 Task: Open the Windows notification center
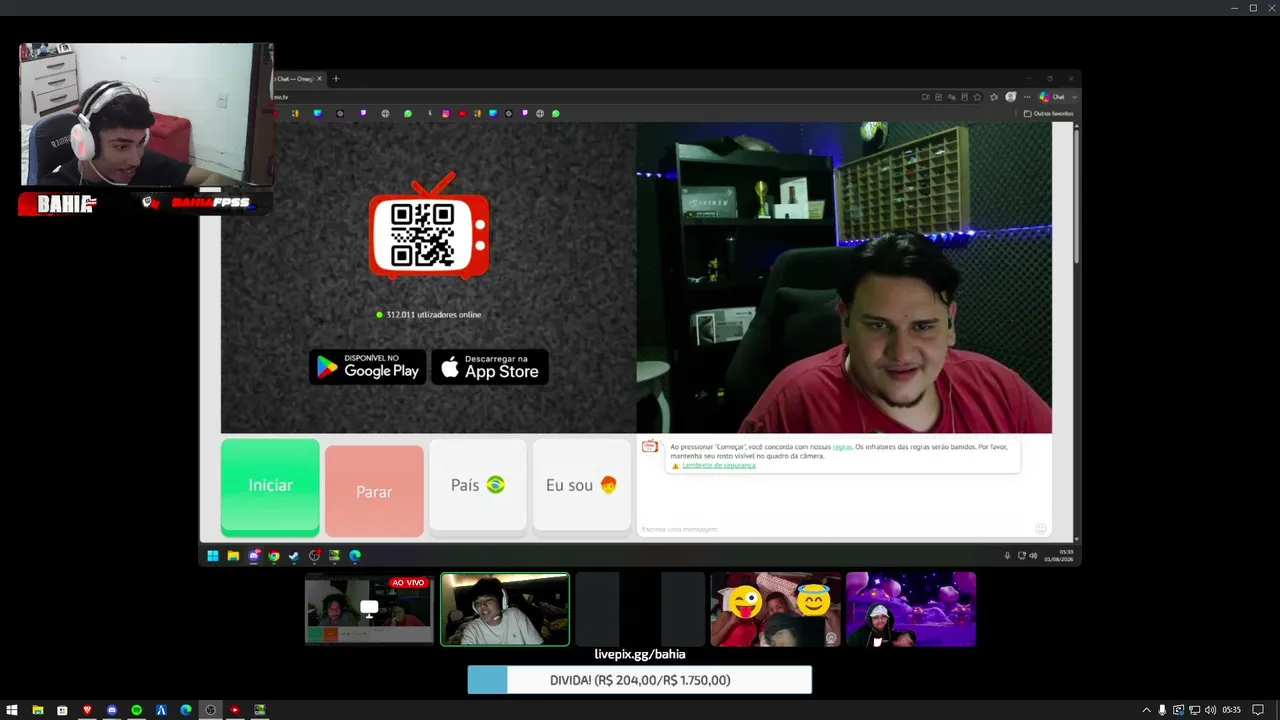[x=1258, y=710]
